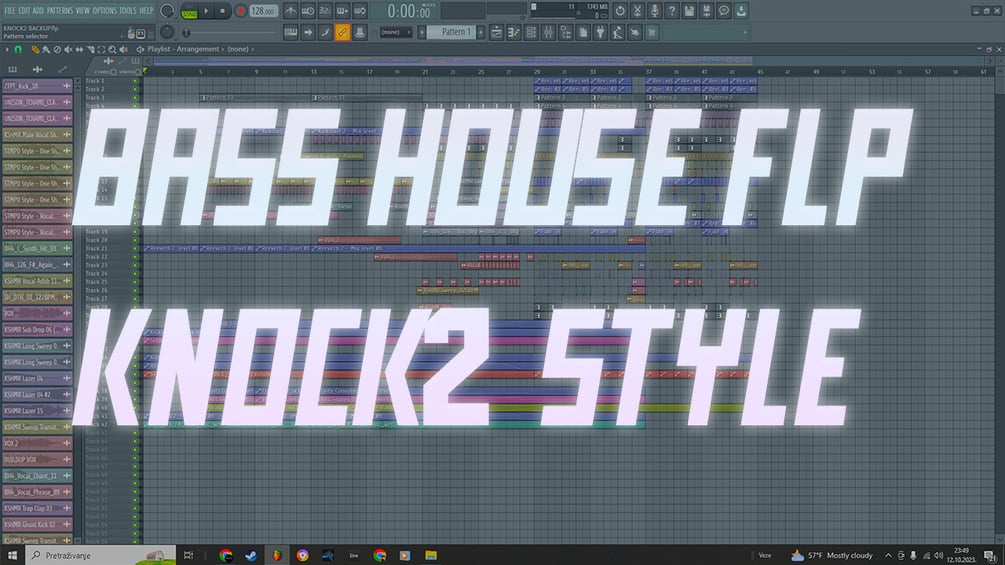1005x565 pixels.
Task: Select the playlist Slice tool
Action: click(90, 49)
